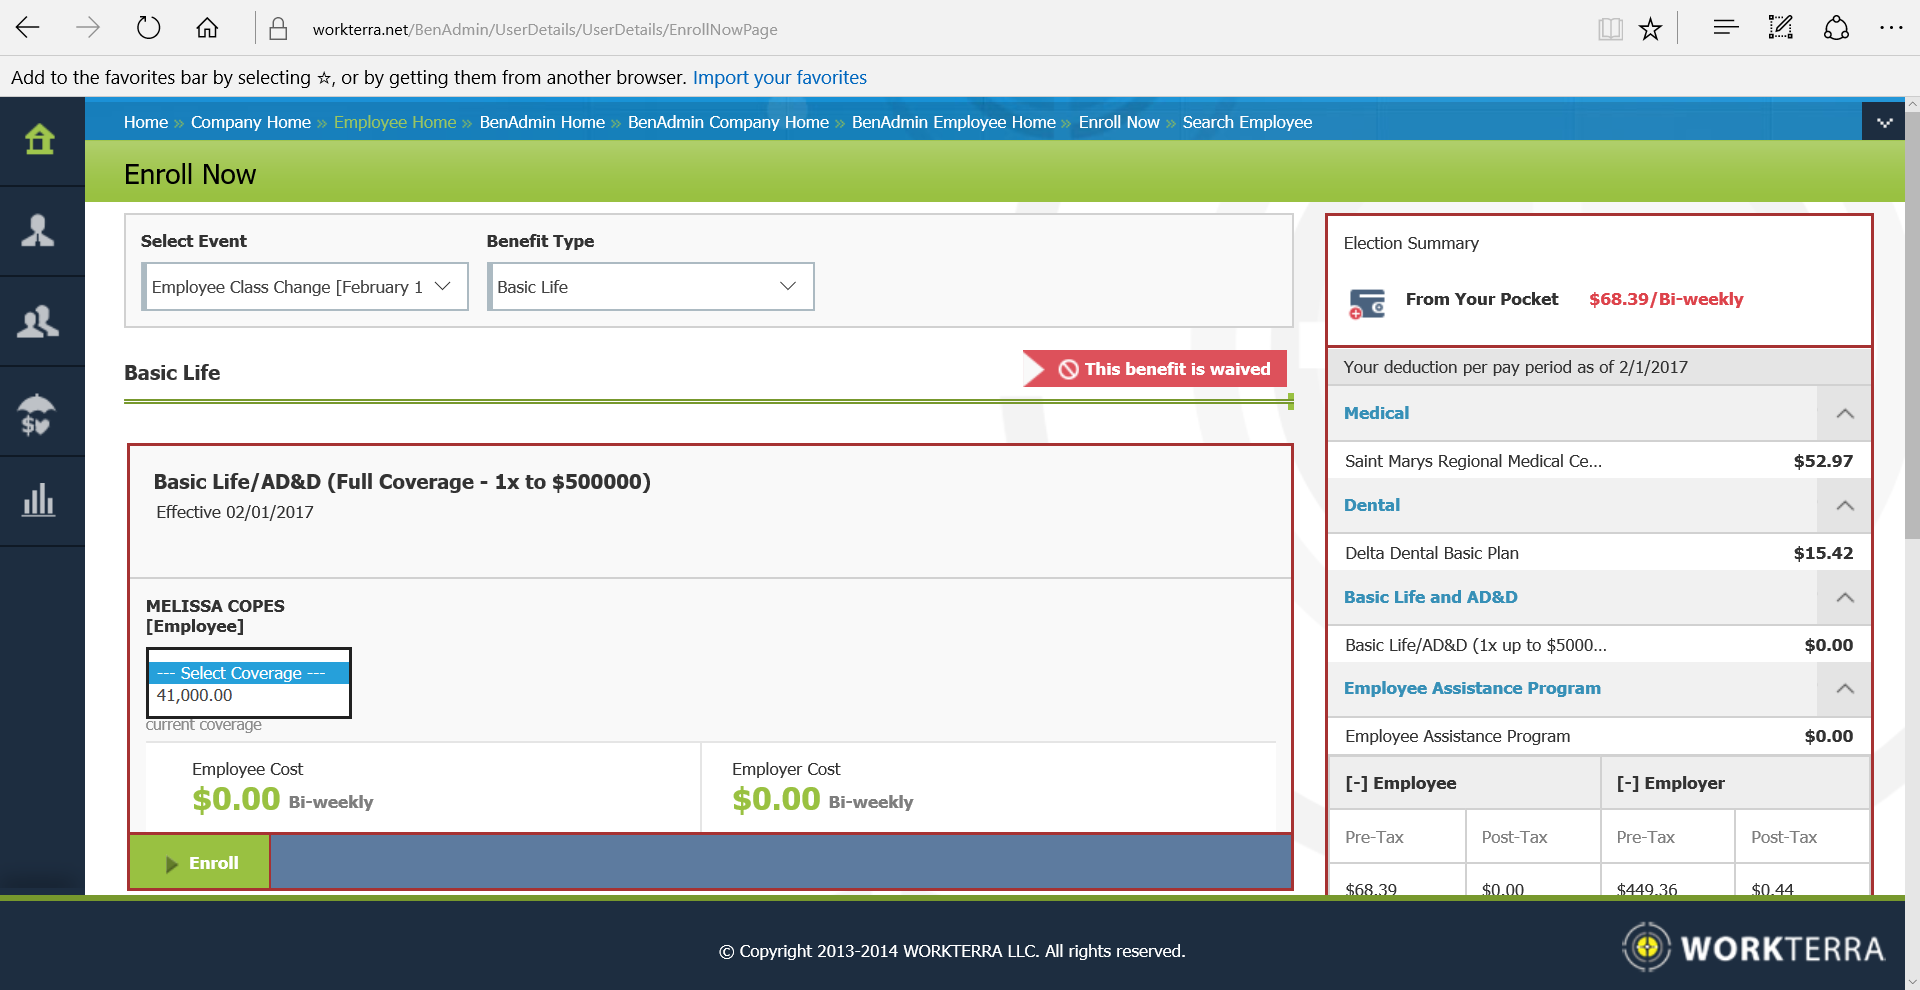Open reading view using the book icon
This screenshot has height=990, width=1920.
pos(1610,29)
